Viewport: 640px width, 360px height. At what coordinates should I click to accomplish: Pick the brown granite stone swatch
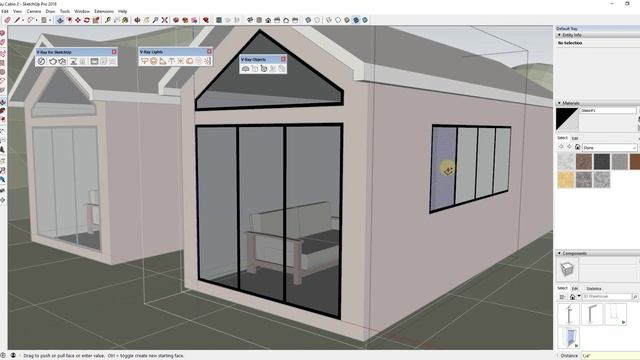[584, 161]
